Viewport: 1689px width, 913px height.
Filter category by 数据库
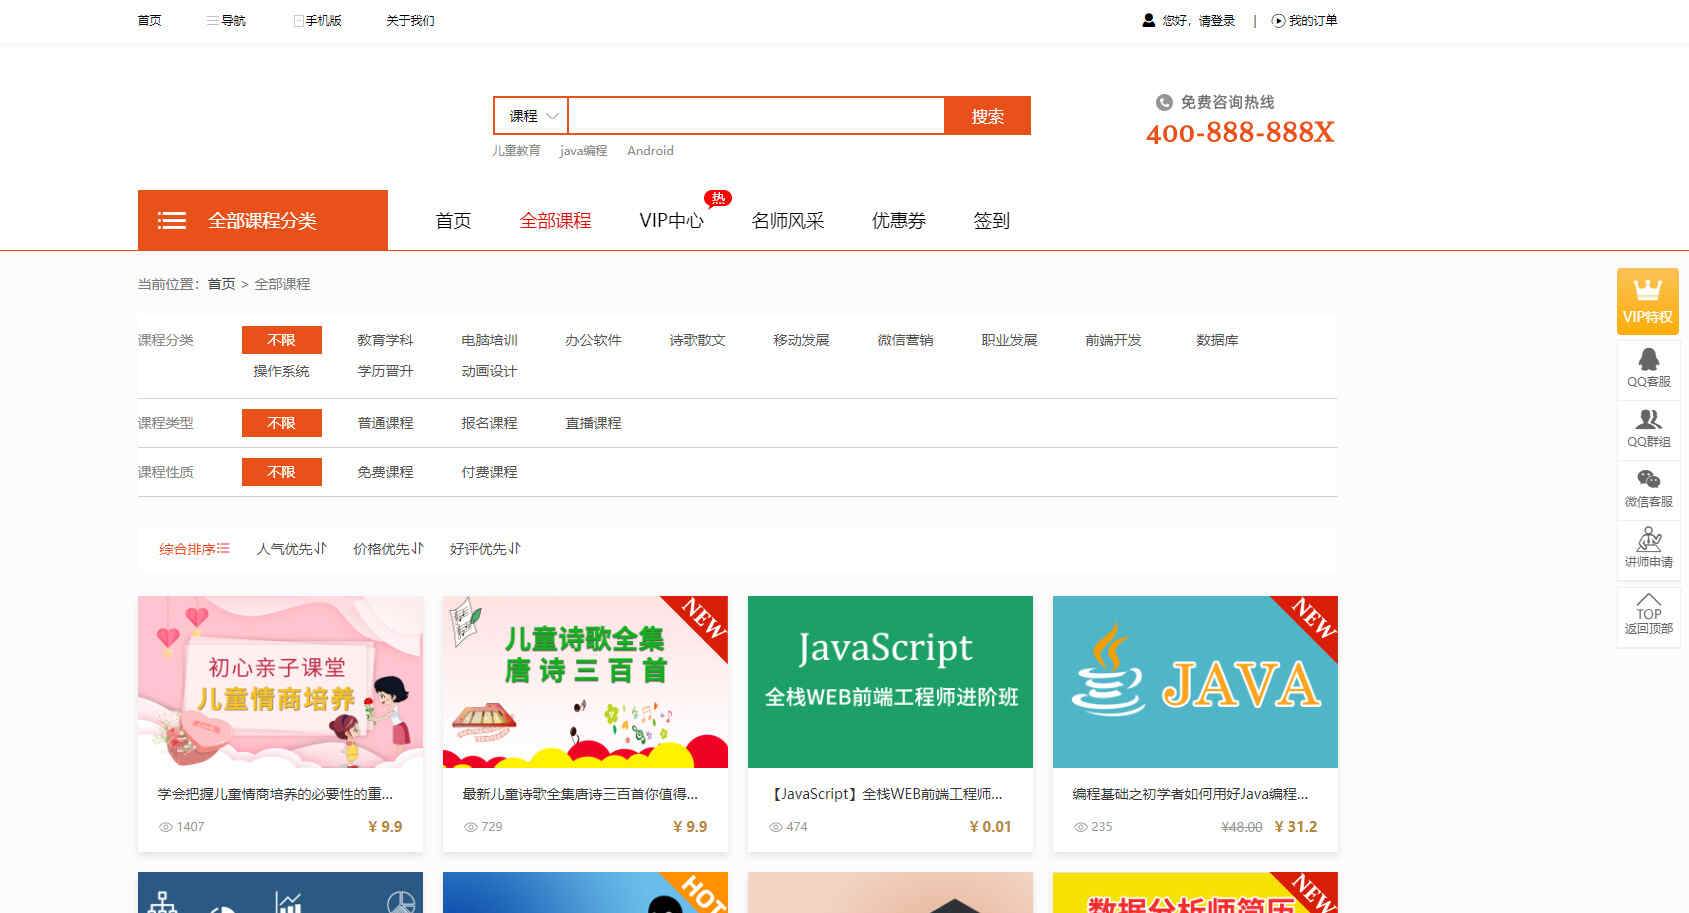[x=1217, y=340]
